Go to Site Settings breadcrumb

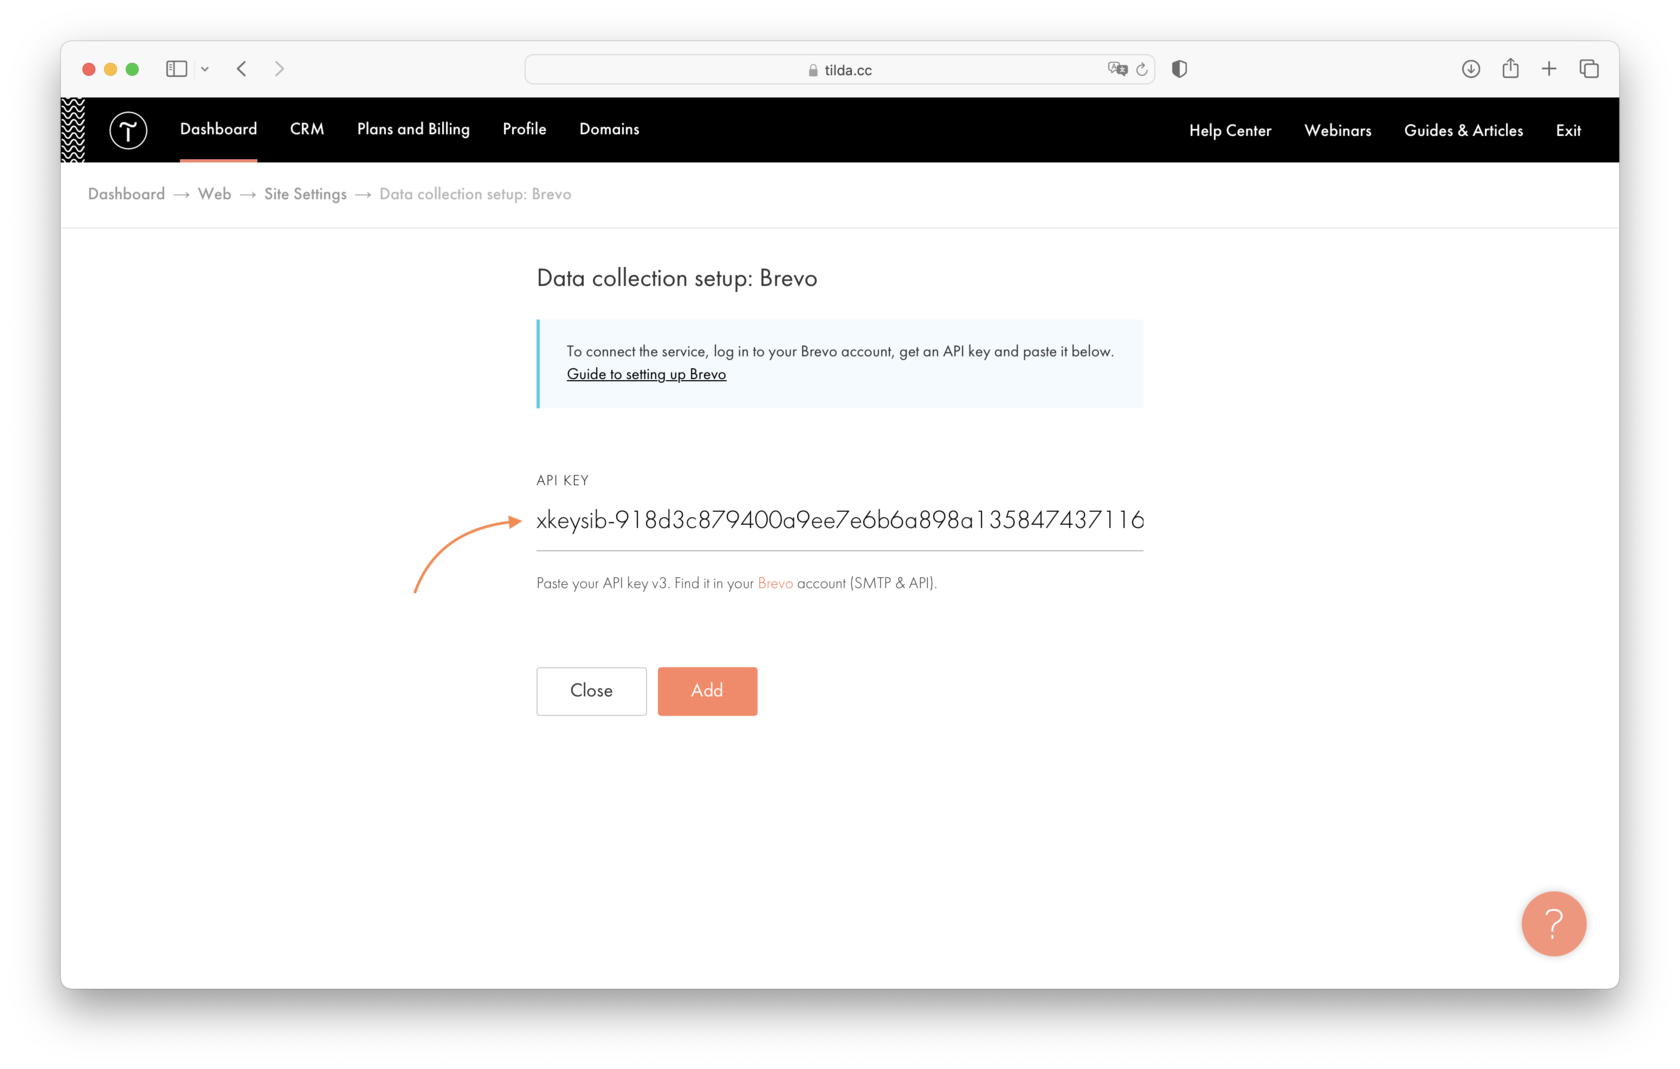point(305,194)
